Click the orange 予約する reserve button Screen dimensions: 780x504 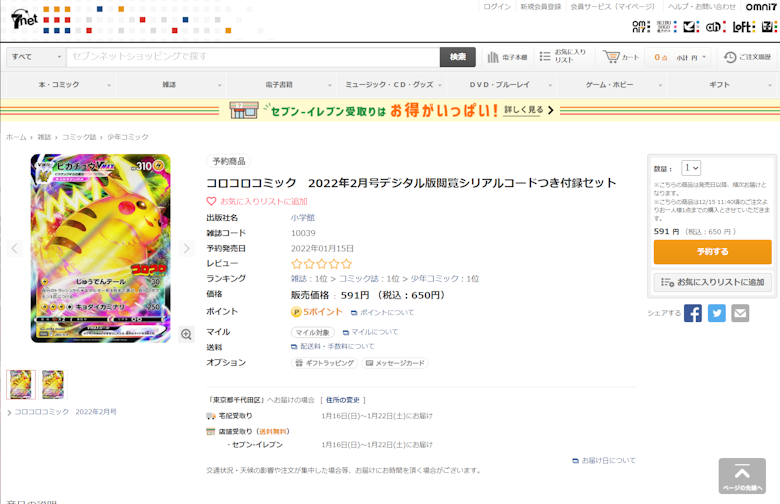tap(712, 252)
